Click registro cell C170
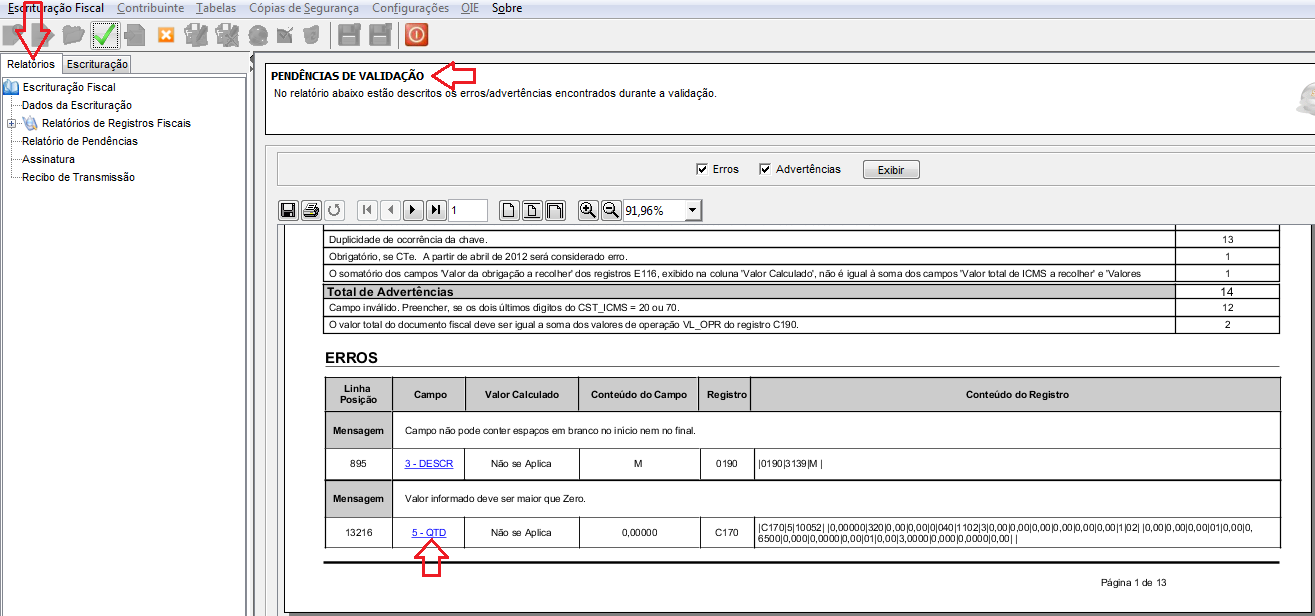 [x=725, y=533]
